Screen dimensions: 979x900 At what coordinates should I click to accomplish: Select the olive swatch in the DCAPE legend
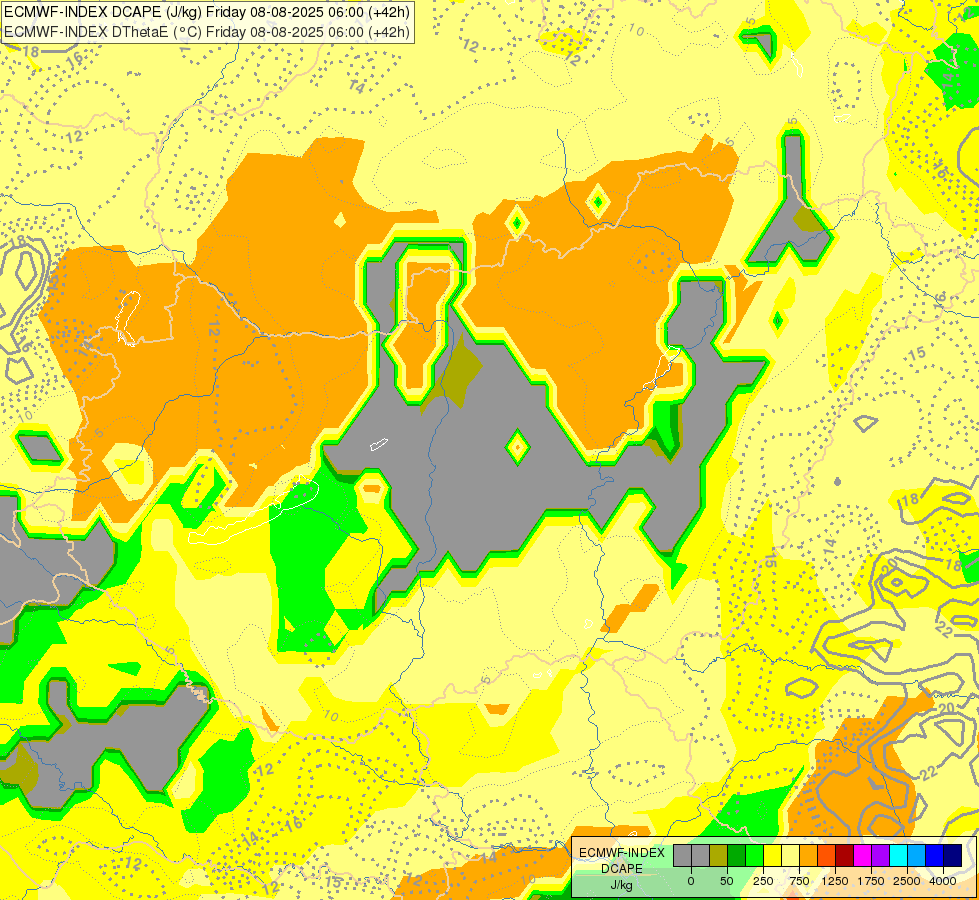(x=718, y=855)
